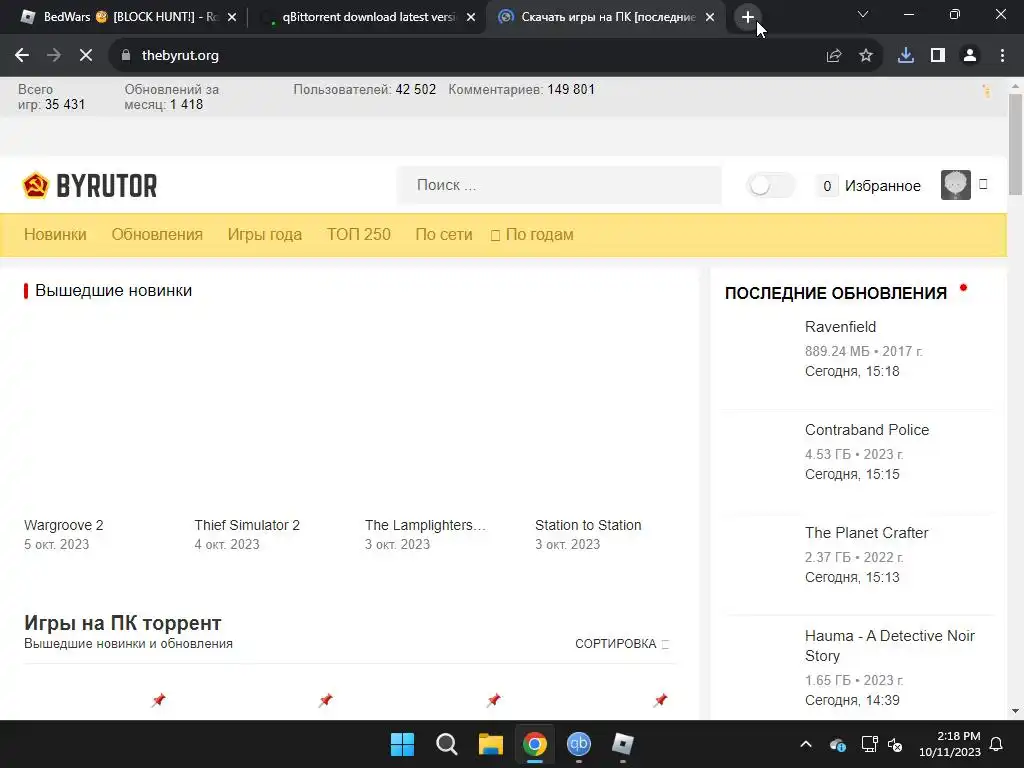1024x768 pixels.
Task: Click the page vertical scrollbar thumb
Action: click(x=1015, y=144)
